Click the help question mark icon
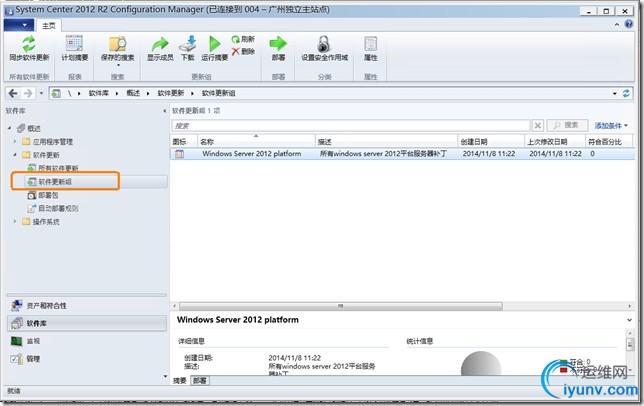The image size is (644, 406). coord(629,24)
